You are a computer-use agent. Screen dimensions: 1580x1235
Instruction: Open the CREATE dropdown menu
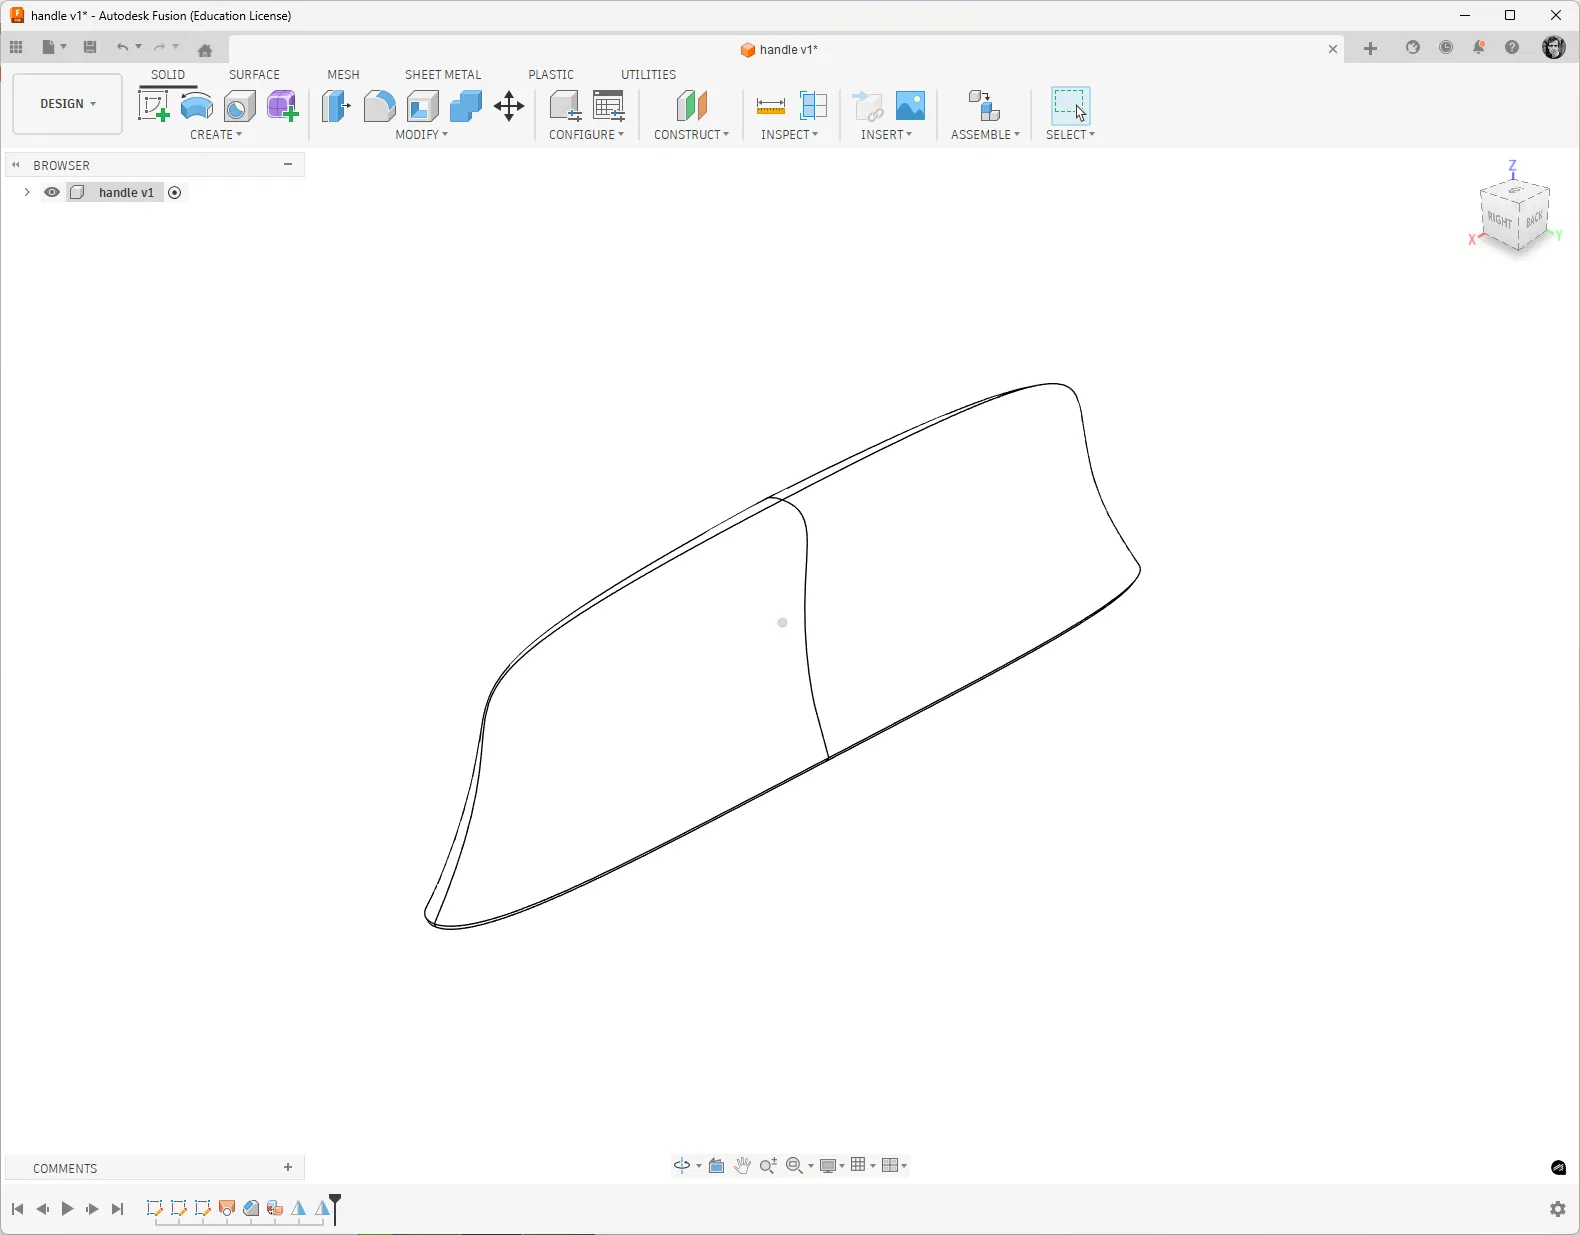216,135
